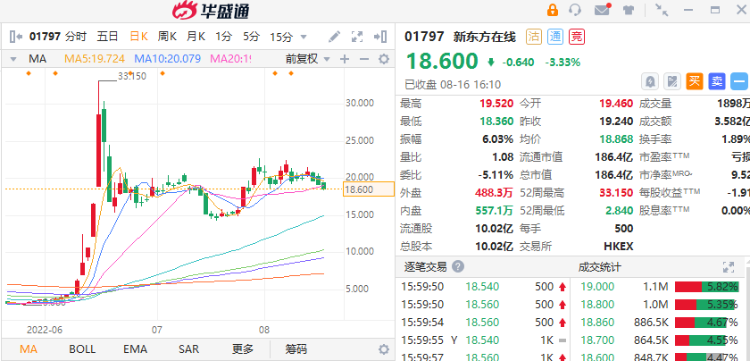Expand the 15分 interval dropdown arrow
This screenshot has height=361, width=750.
(303, 37)
